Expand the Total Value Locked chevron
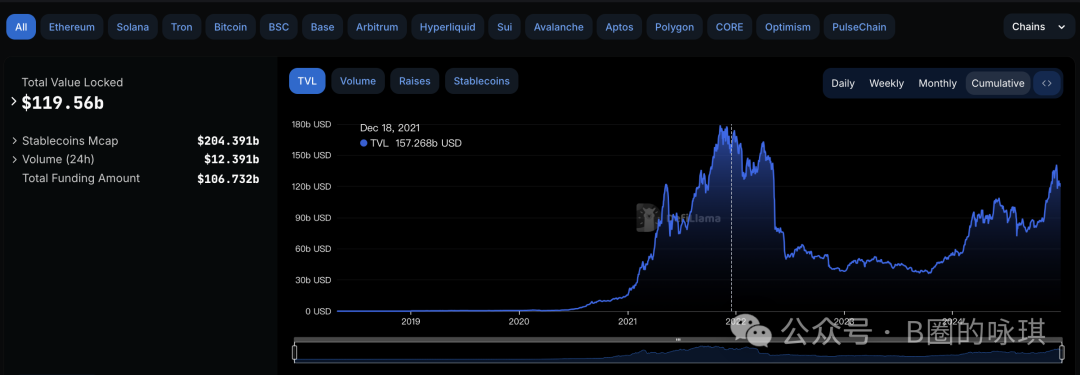The height and width of the screenshot is (375, 1080). (13, 101)
